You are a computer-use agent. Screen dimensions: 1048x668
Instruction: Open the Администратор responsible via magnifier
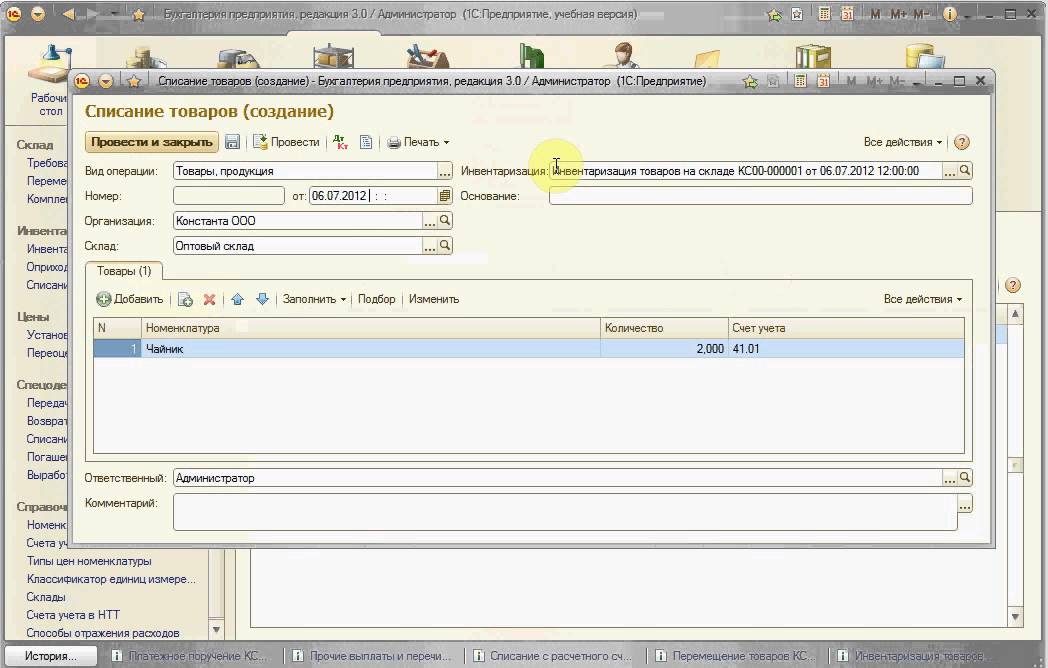pyautogui.click(x=964, y=477)
